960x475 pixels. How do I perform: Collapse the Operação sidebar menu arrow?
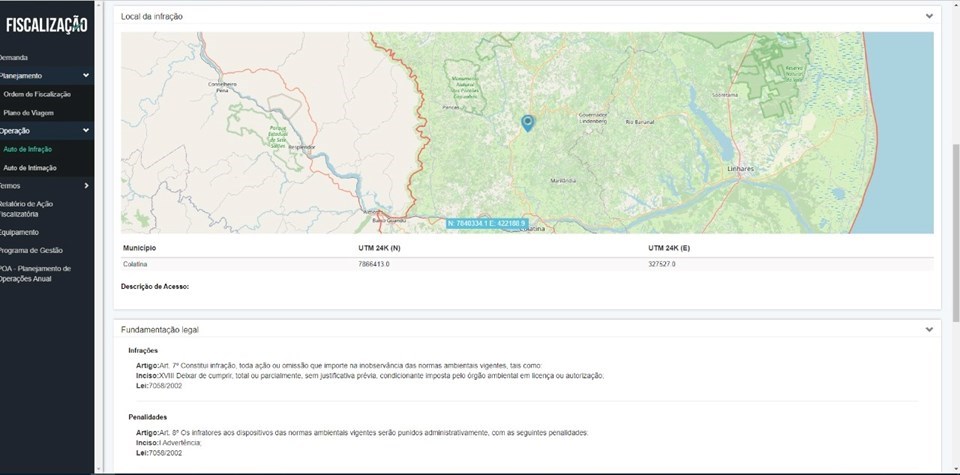(86, 130)
